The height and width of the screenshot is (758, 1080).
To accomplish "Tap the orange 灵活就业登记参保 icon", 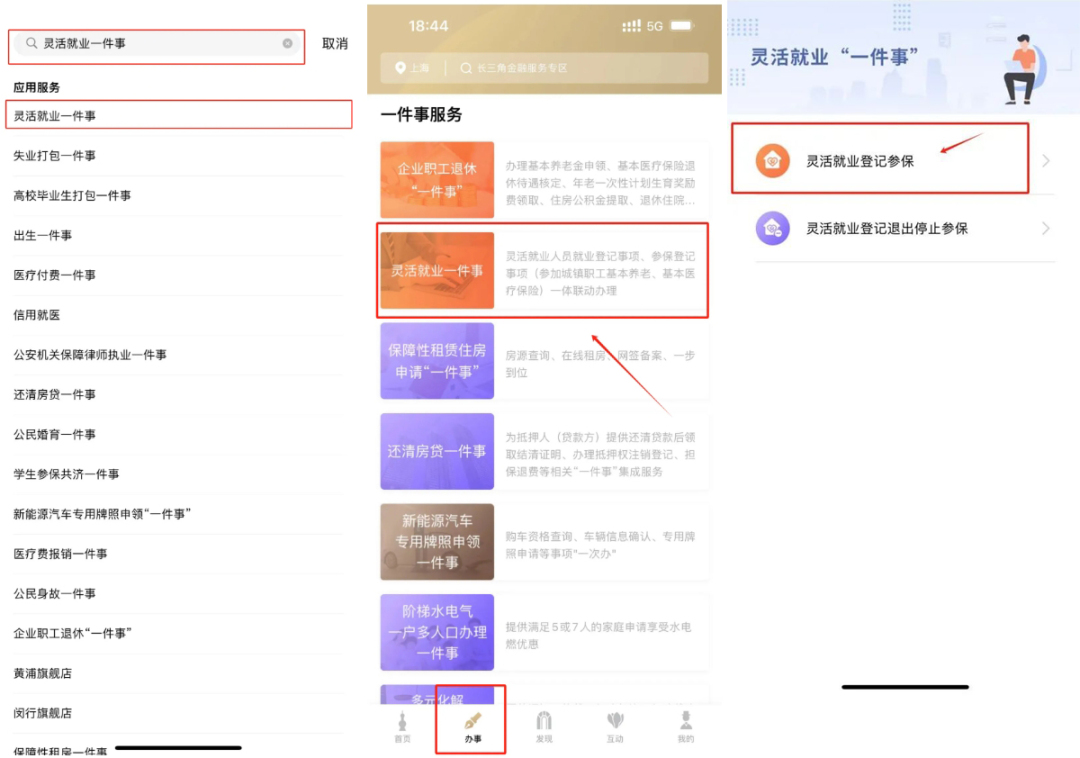I will click(x=773, y=161).
